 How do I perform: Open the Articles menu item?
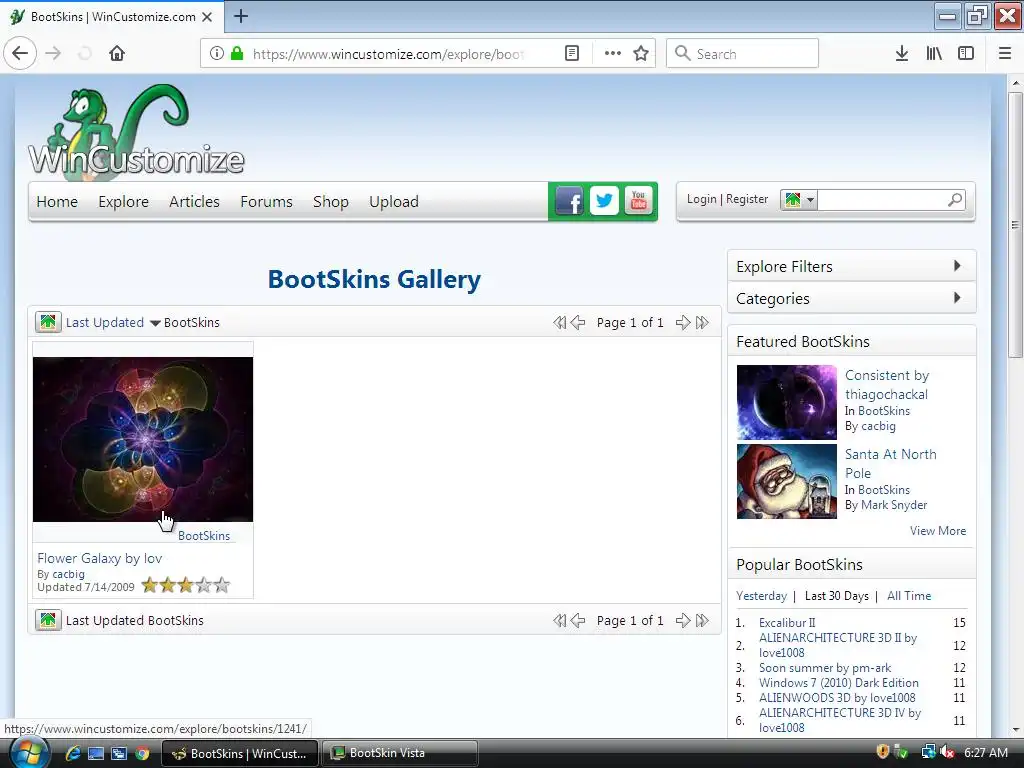pyautogui.click(x=194, y=202)
